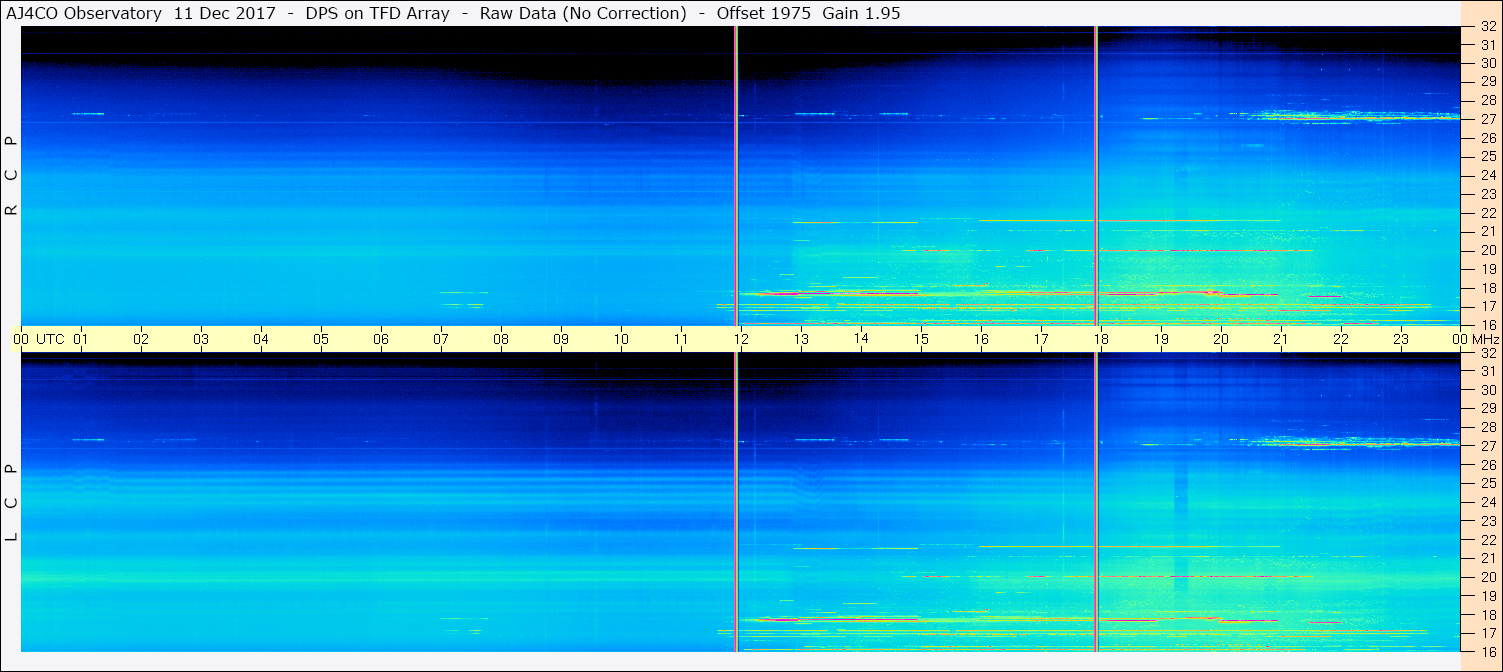Click hour '12' on the time axis
The height and width of the screenshot is (672, 1503).
741,339
